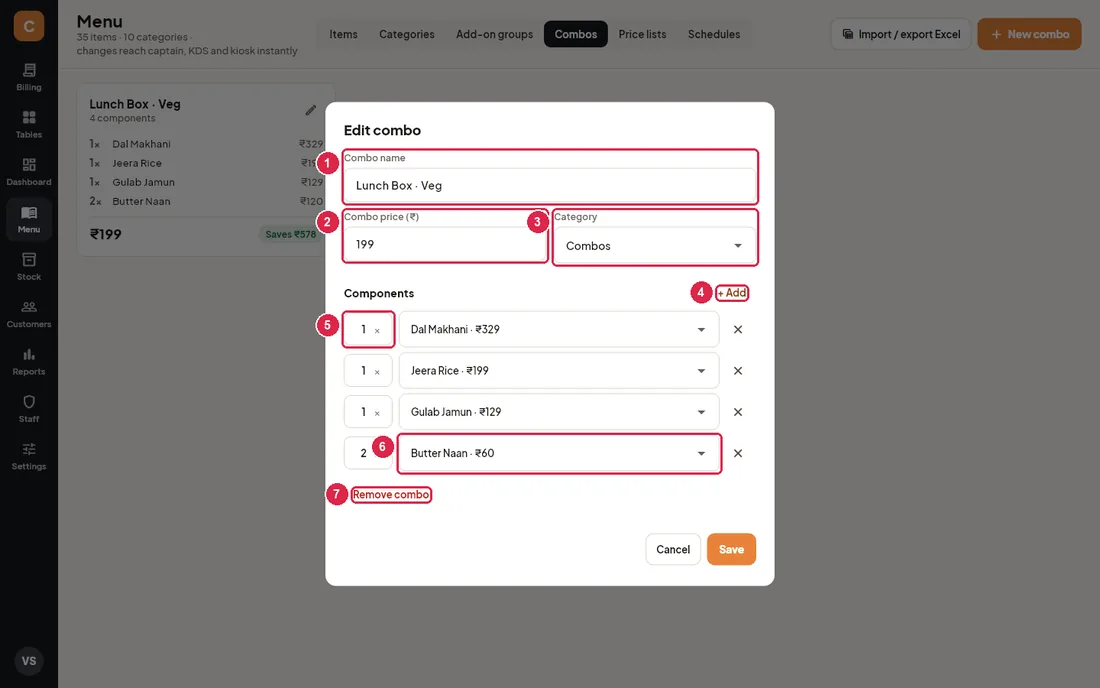The height and width of the screenshot is (688, 1100).
Task: Click the orange C app logo
Action: (x=29, y=26)
